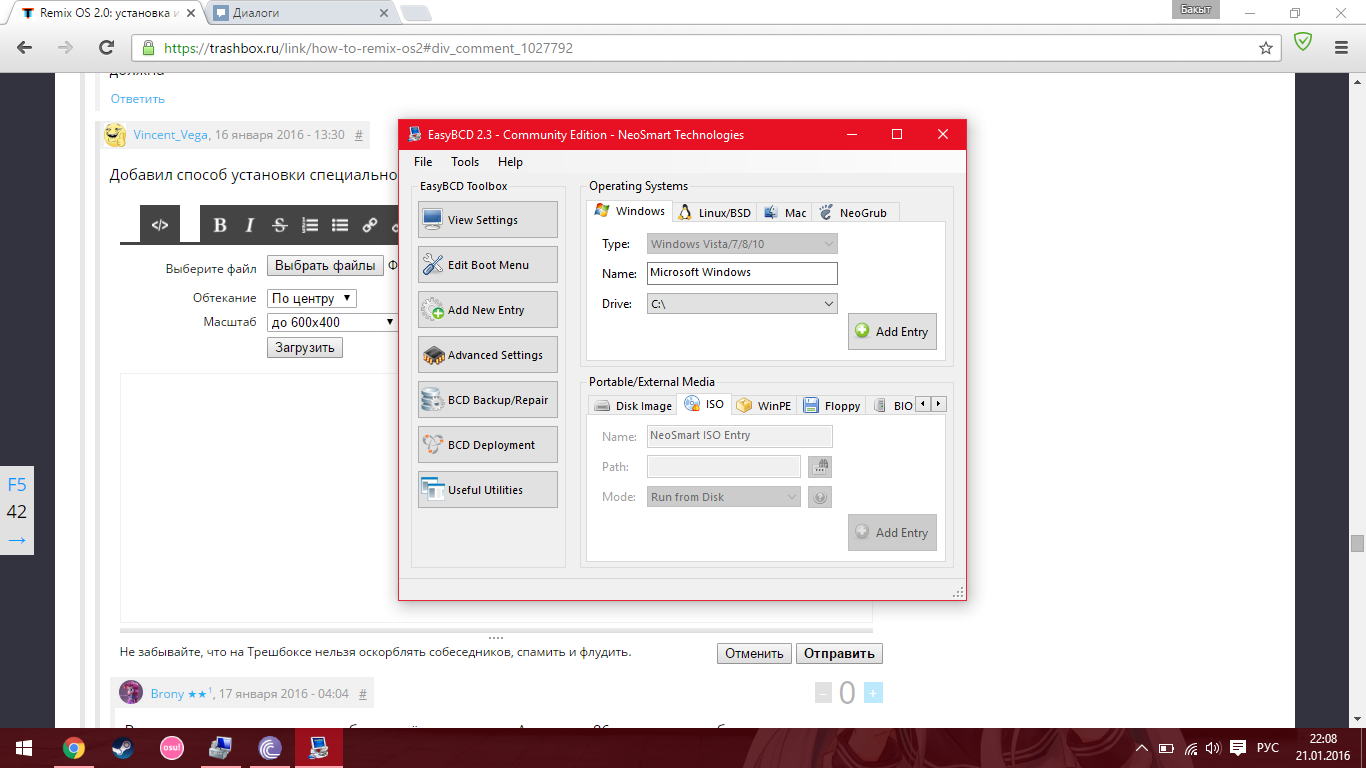Open the Windows Start menu
Screen dimensions: 1366x768
point(24,748)
